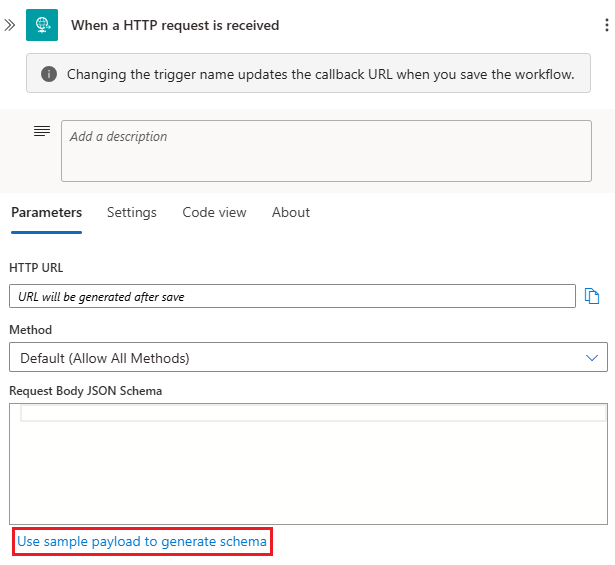
Task: Open the Settings tab
Action: coord(132,212)
